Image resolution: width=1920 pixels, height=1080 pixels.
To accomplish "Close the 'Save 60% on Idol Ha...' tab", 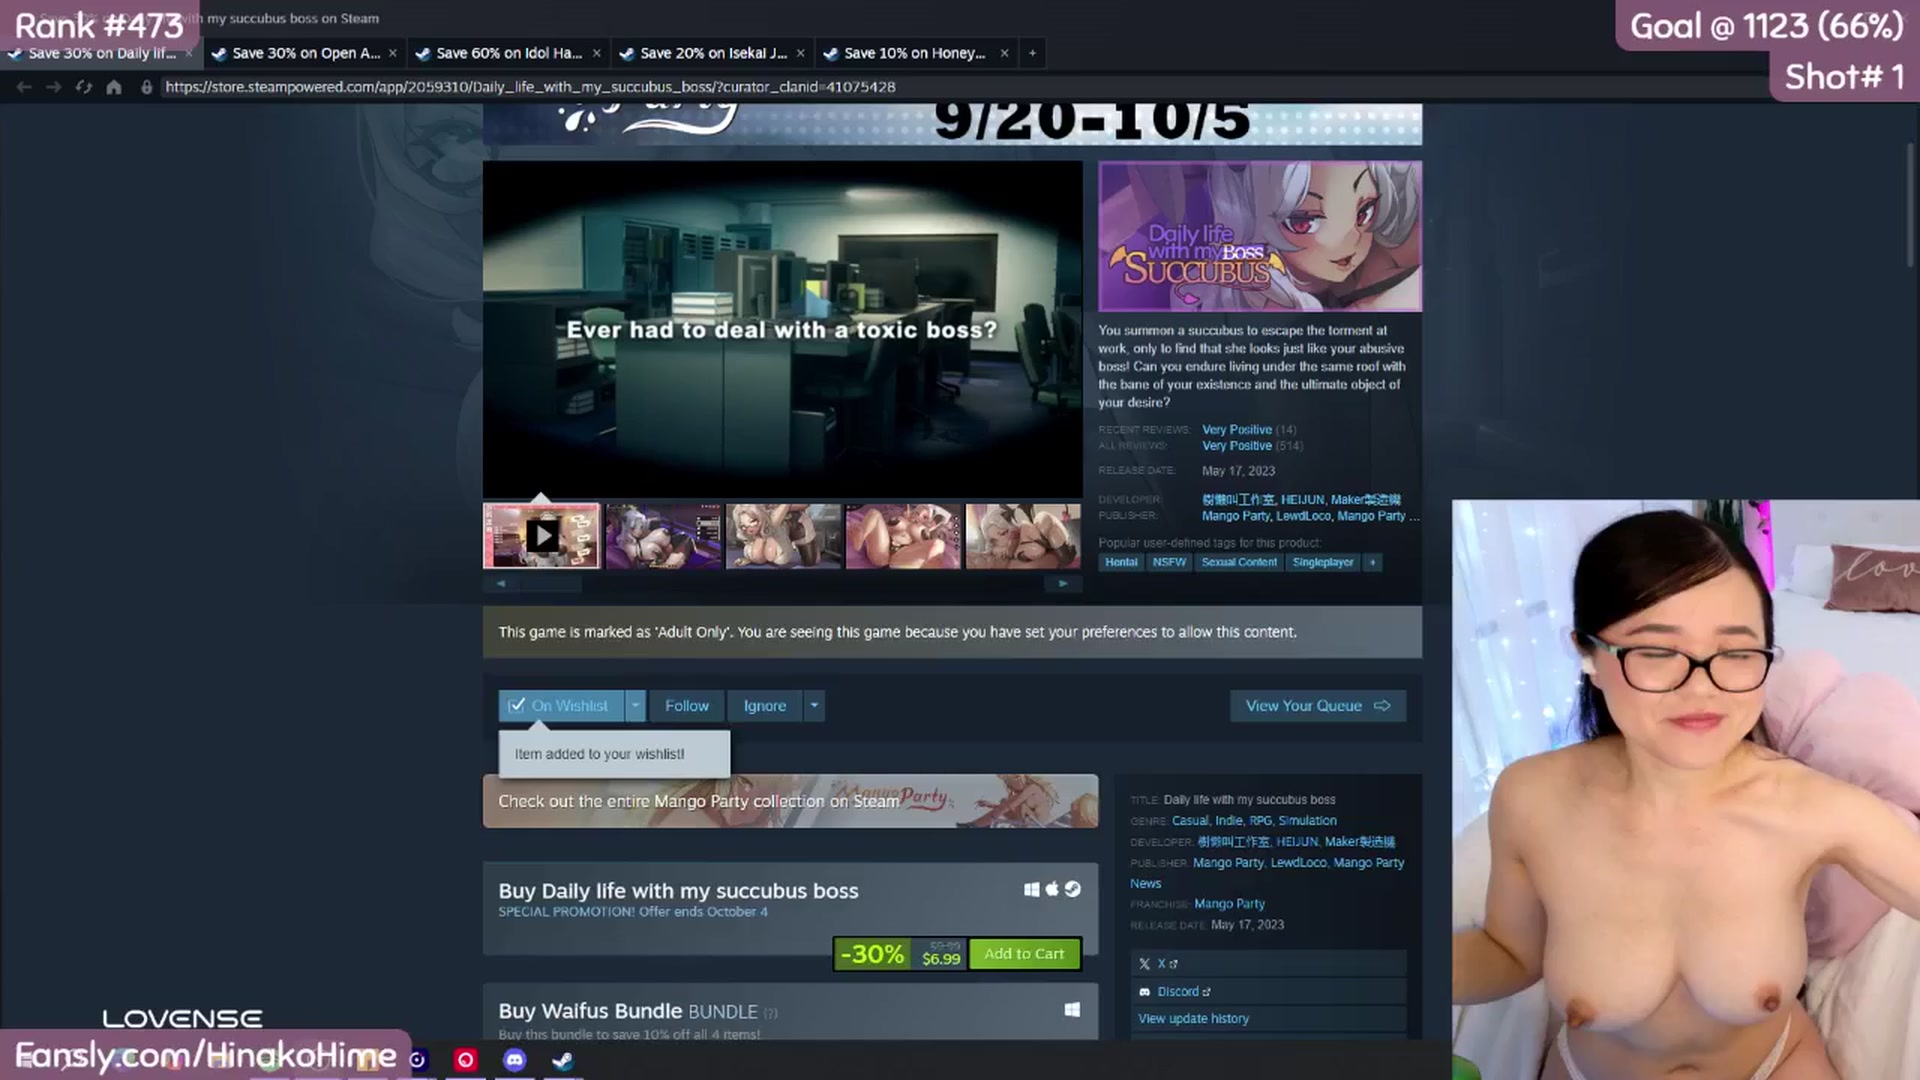I will pyautogui.click(x=596, y=53).
